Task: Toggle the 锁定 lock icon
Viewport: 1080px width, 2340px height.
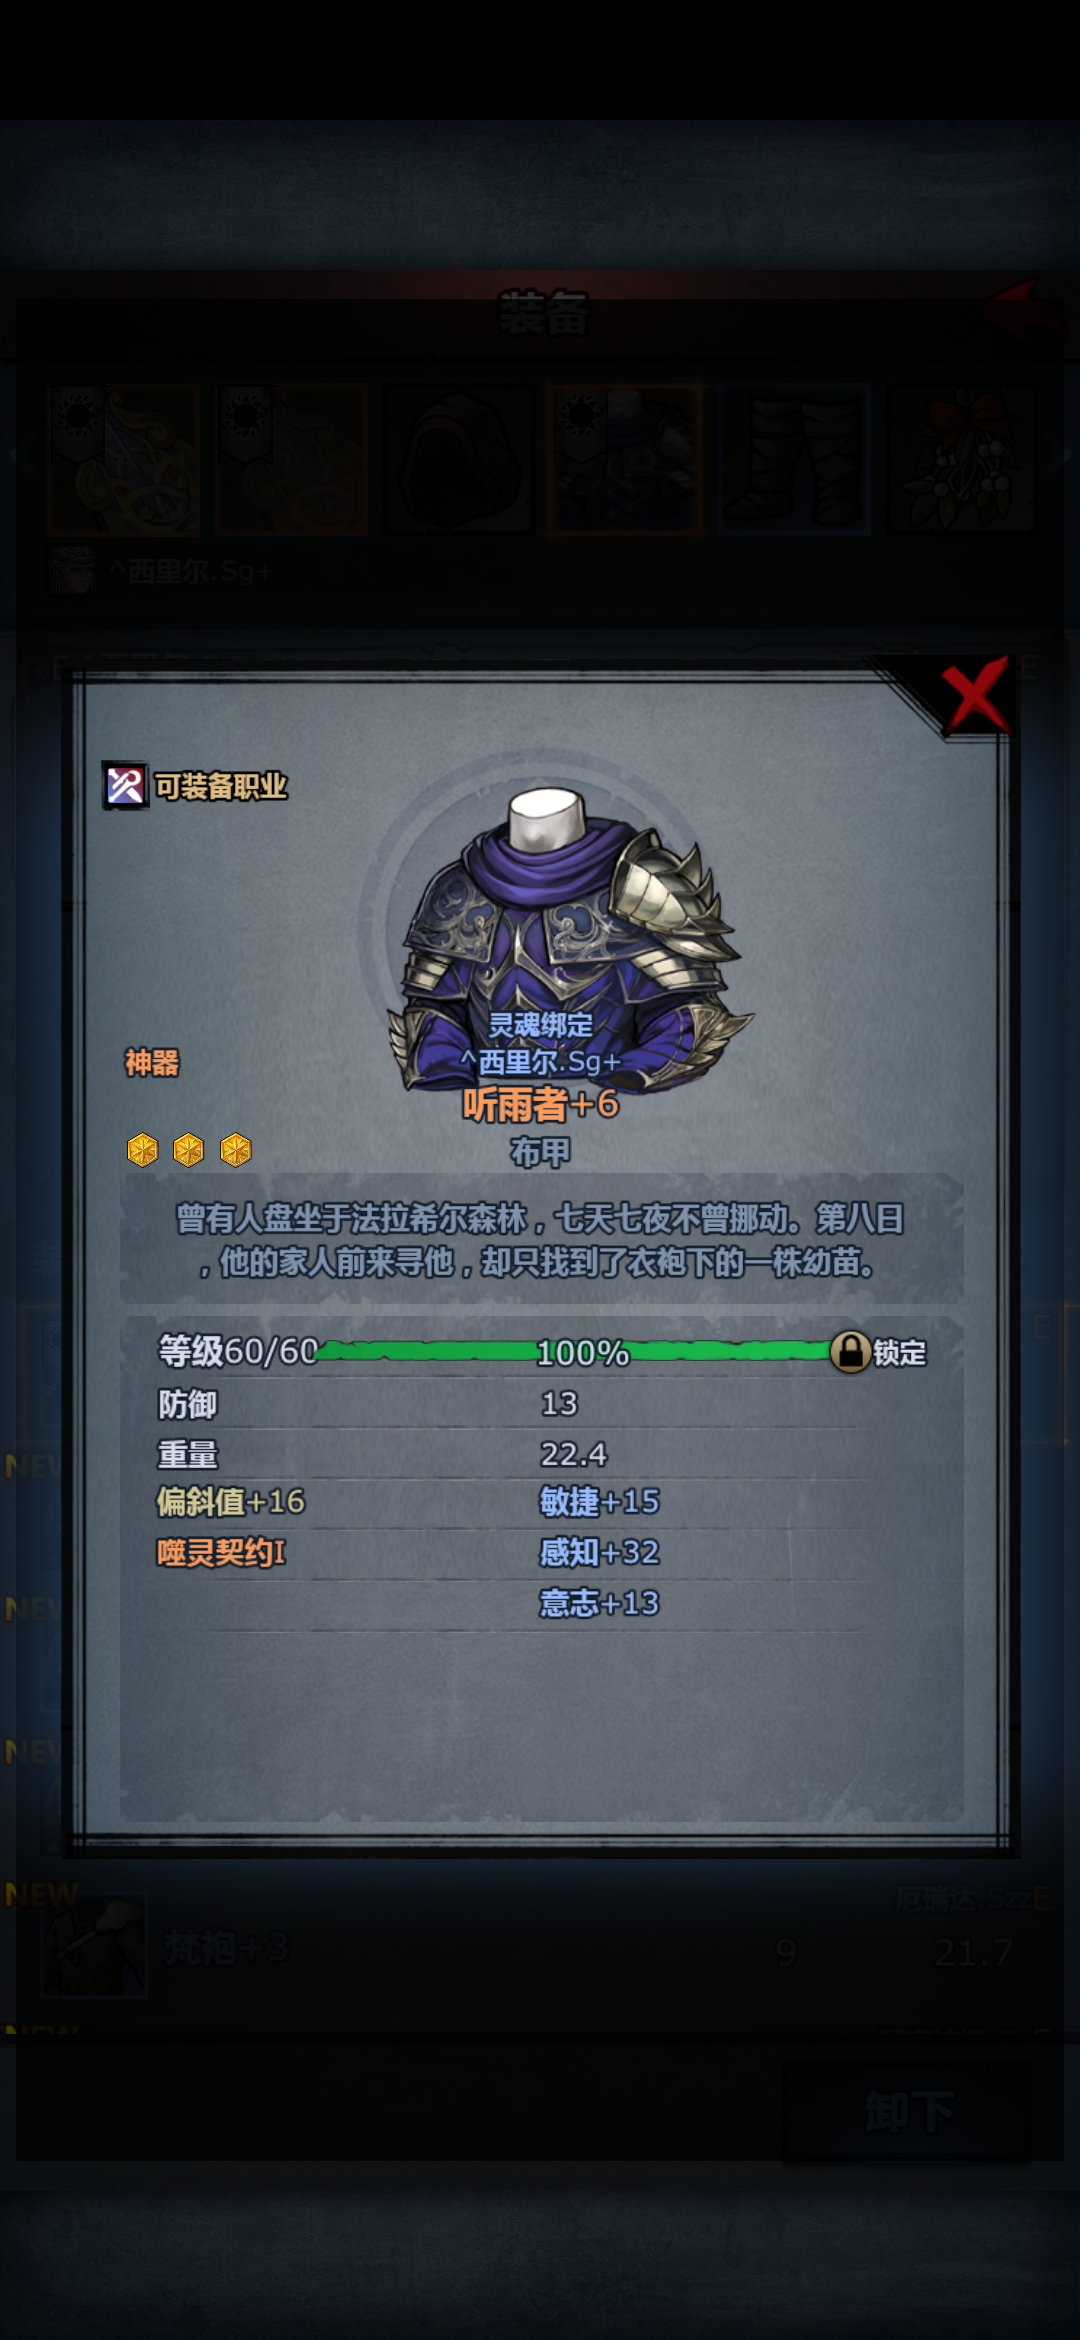Action: [x=850, y=1352]
